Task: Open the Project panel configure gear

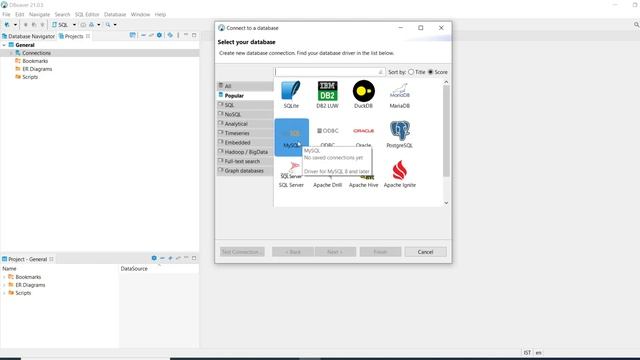Action: [154, 258]
